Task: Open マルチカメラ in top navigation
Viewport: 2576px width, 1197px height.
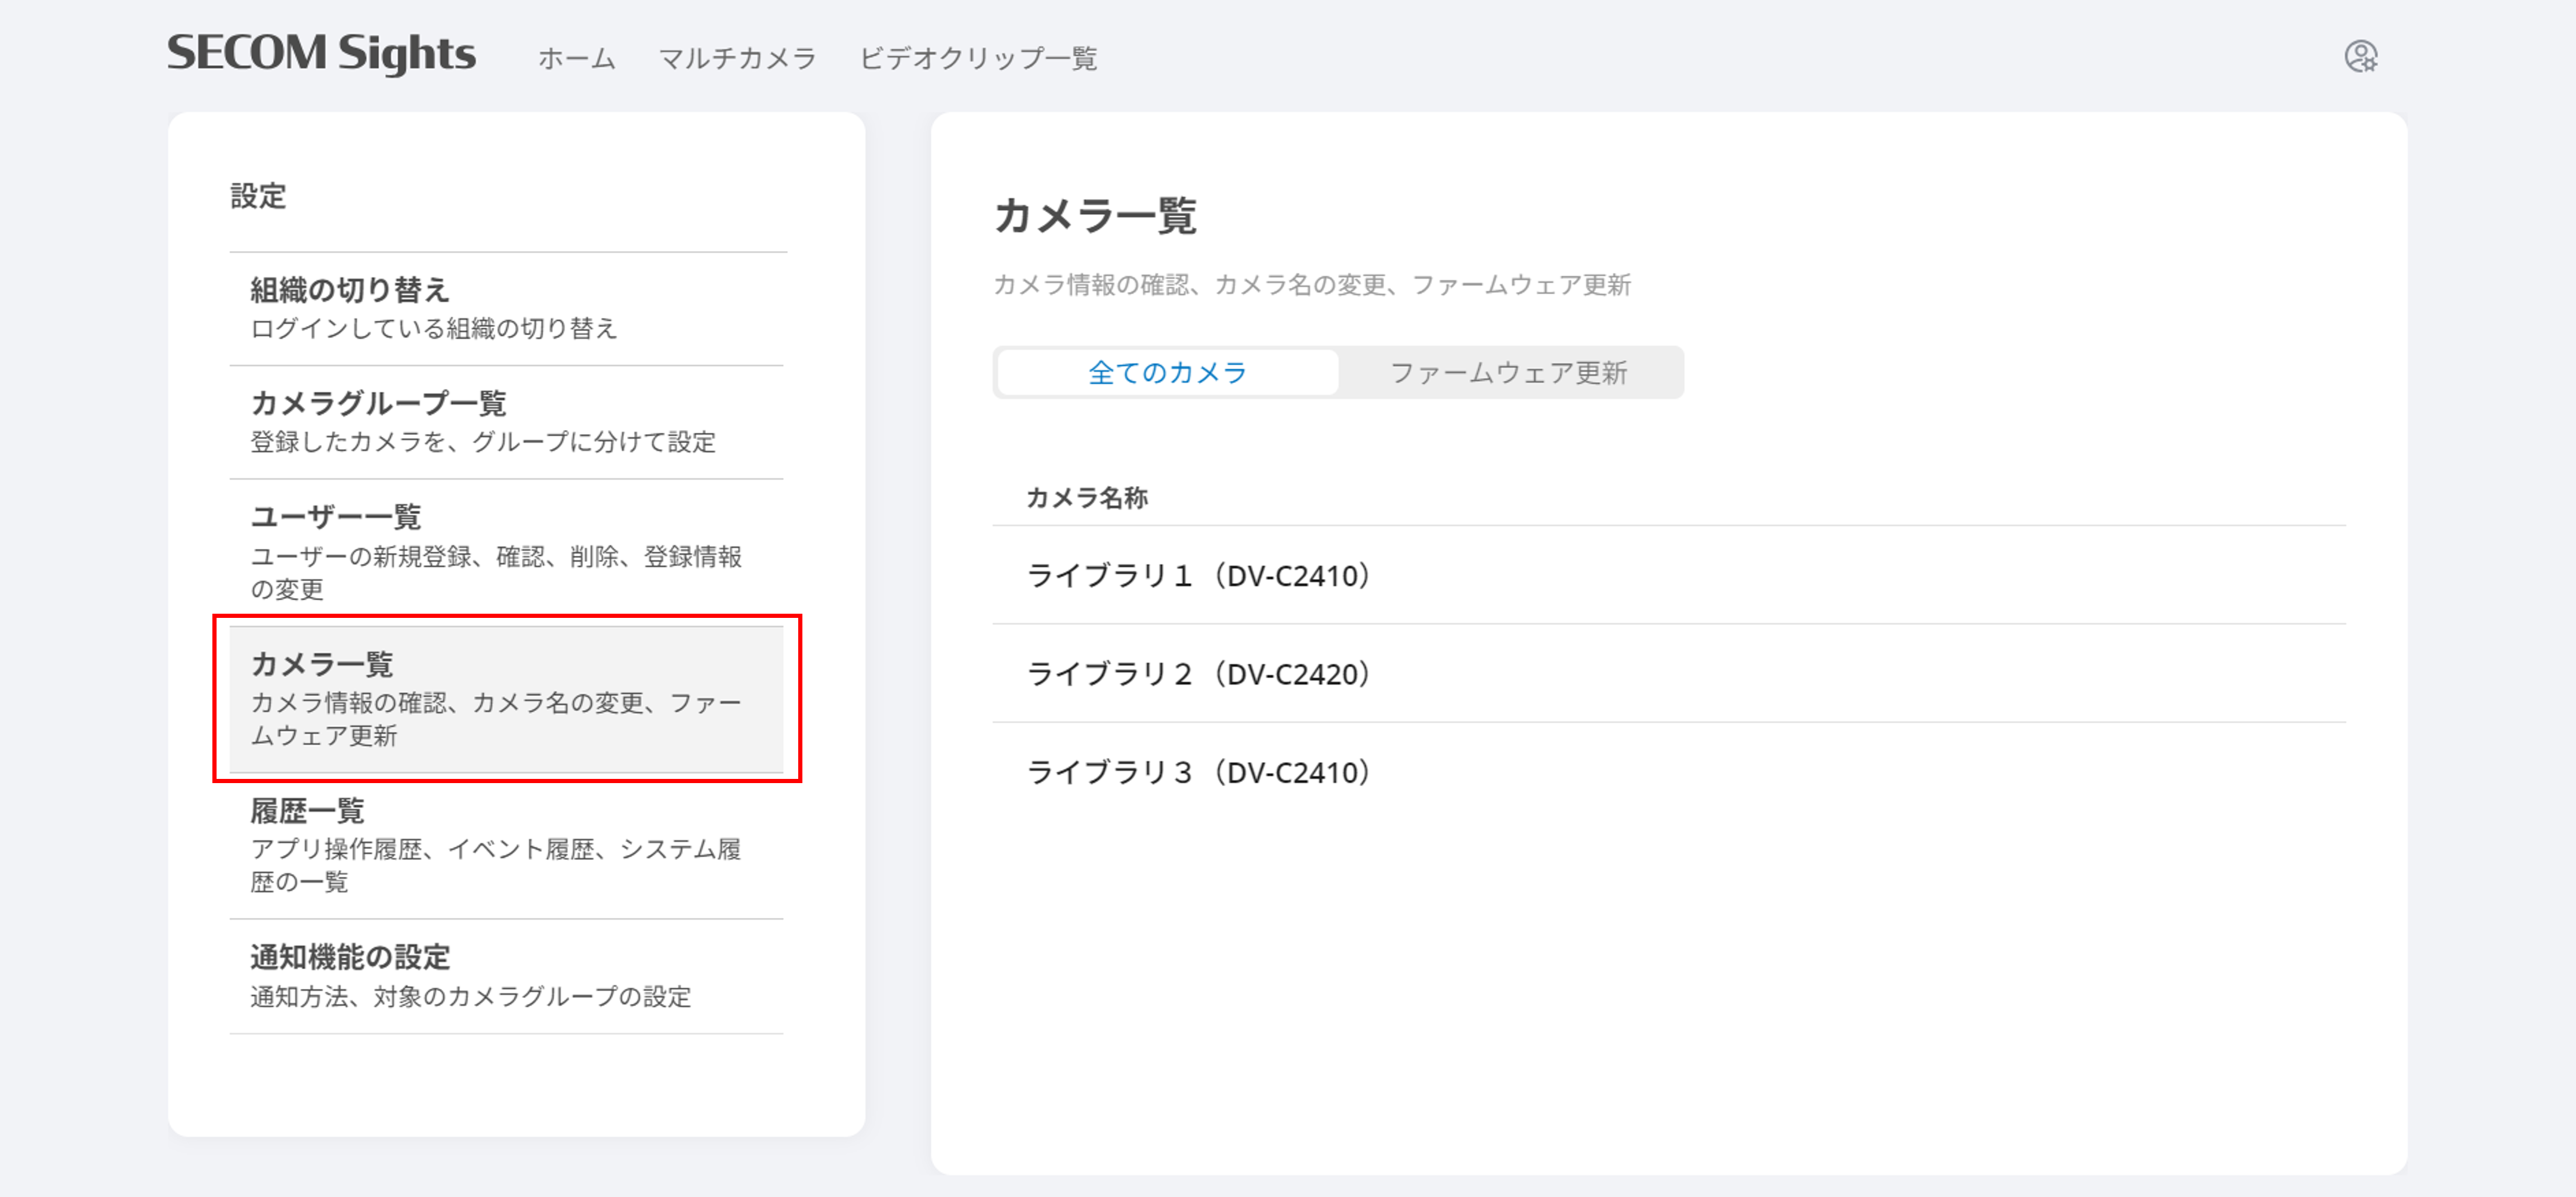Action: coord(738,58)
